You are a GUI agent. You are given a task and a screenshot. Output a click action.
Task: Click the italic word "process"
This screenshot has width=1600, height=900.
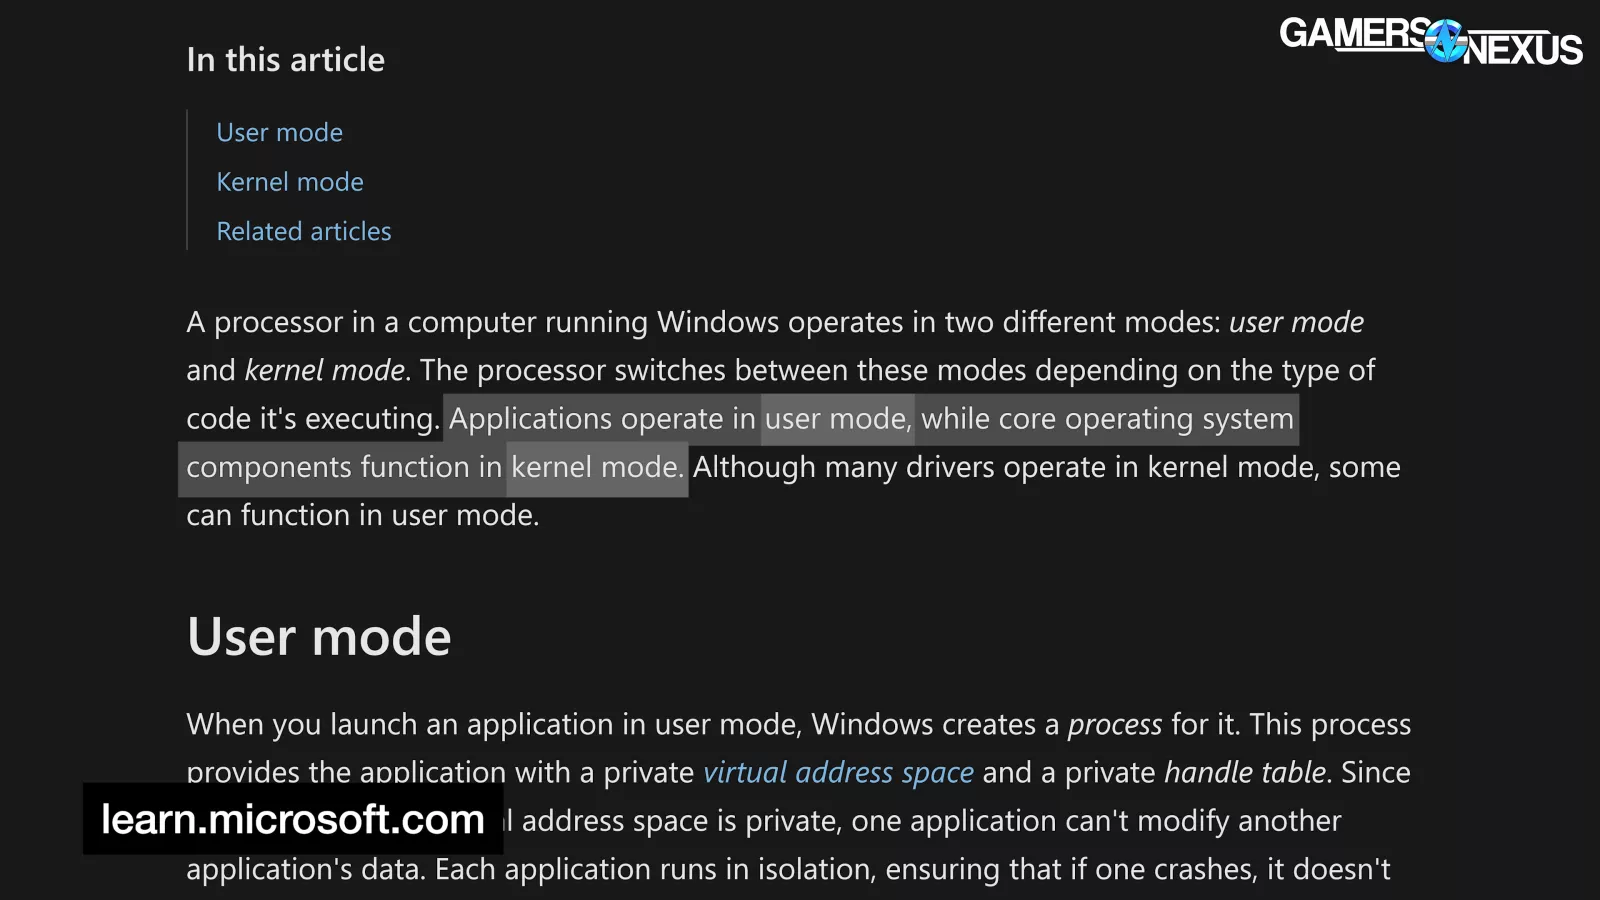point(1114,724)
